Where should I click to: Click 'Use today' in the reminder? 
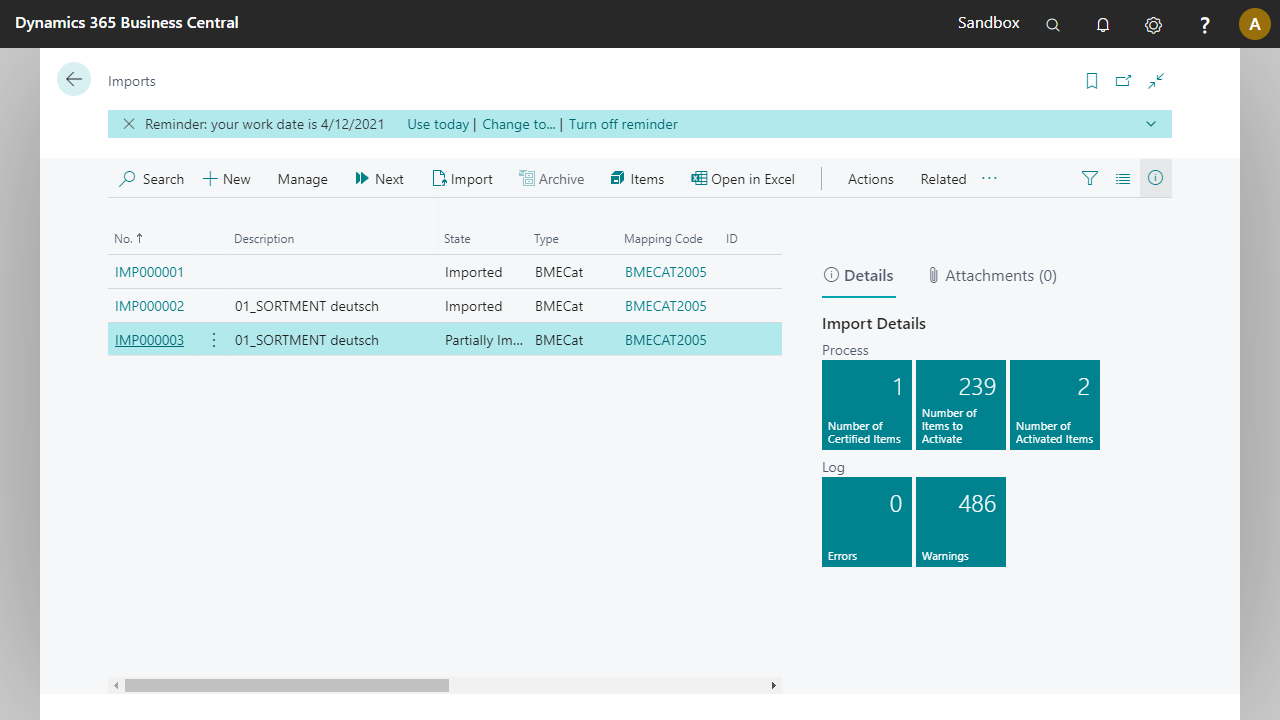coord(438,124)
